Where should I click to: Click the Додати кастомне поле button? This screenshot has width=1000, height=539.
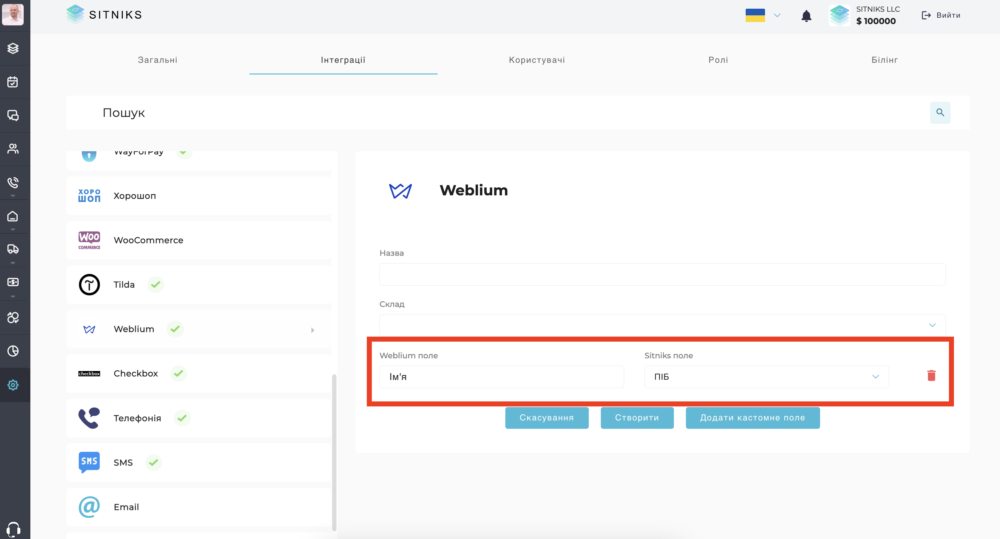pos(753,418)
